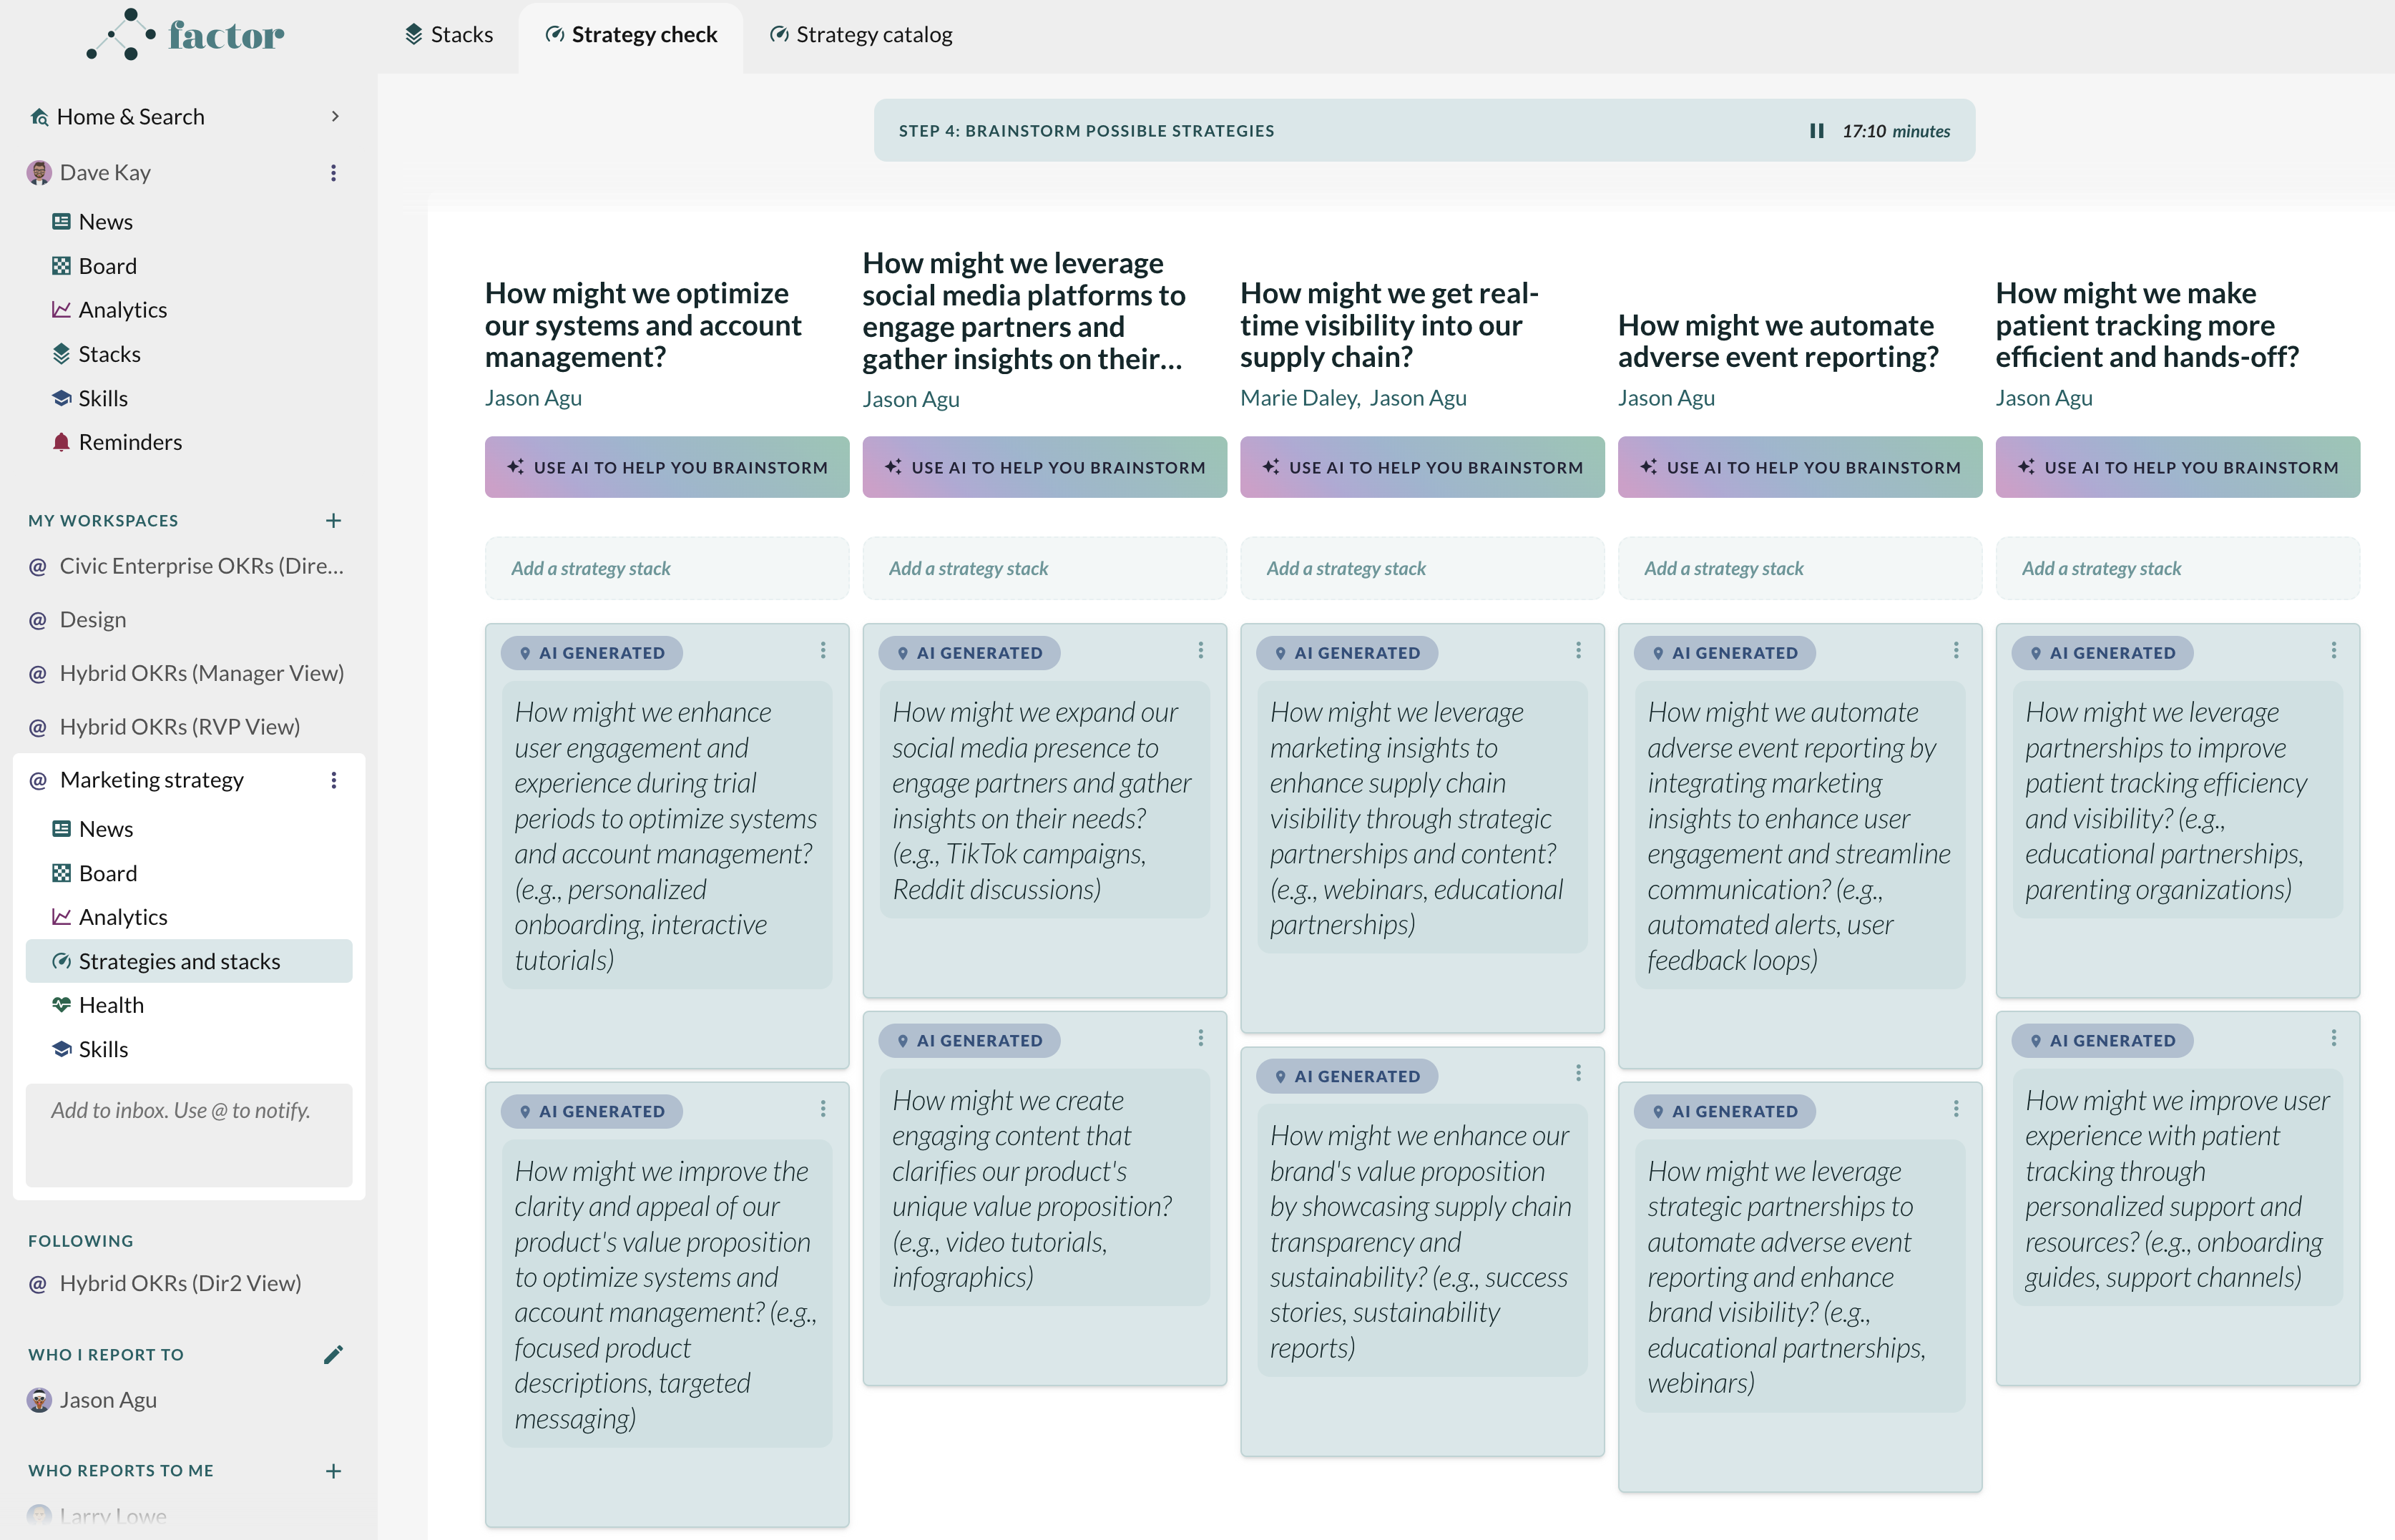Click AI Generated badge on 'create engaging content' card
This screenshot has height=1540, width=2395.
[969, 1041]
